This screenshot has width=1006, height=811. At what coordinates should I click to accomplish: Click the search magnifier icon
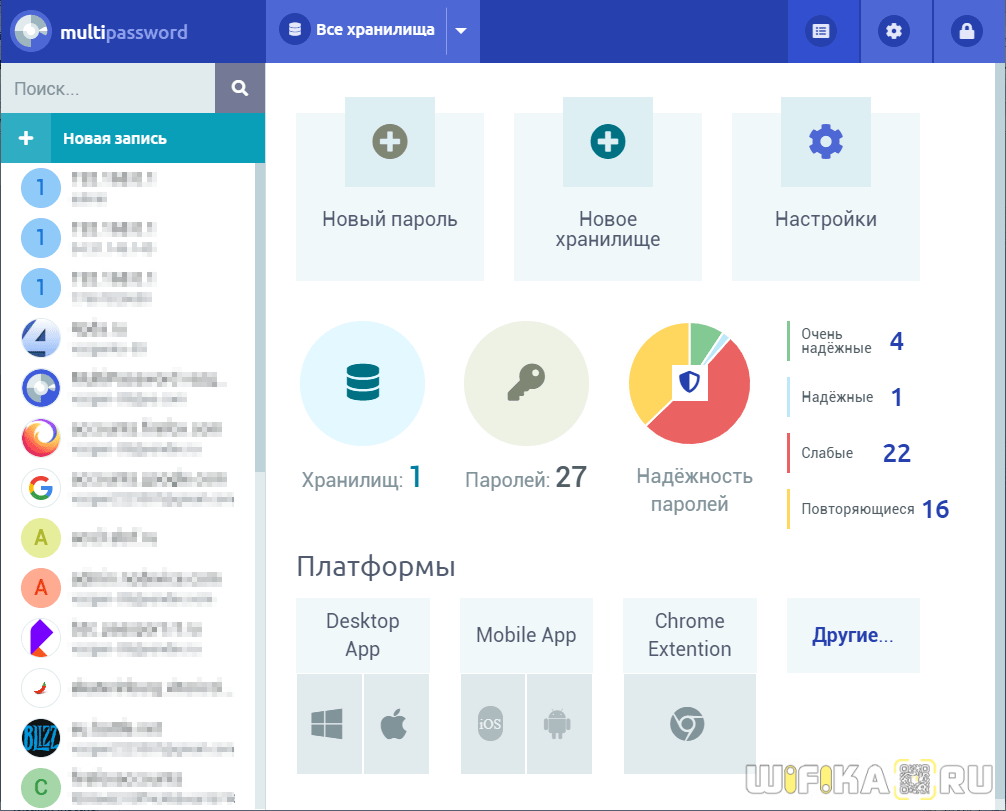[240, 88]
